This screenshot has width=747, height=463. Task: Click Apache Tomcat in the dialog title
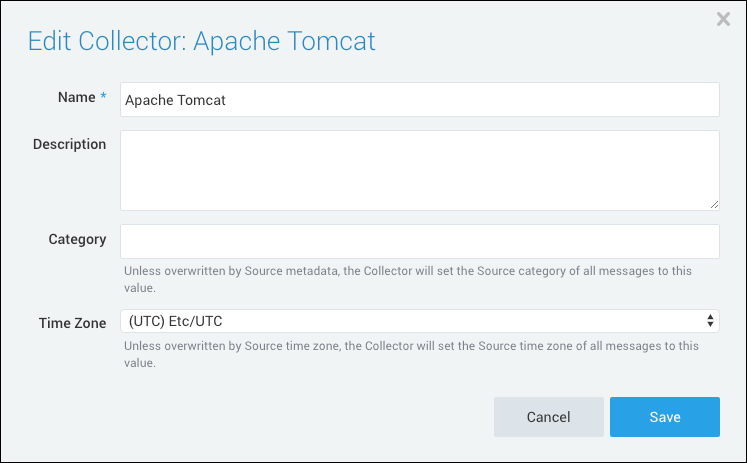[284, 41]
